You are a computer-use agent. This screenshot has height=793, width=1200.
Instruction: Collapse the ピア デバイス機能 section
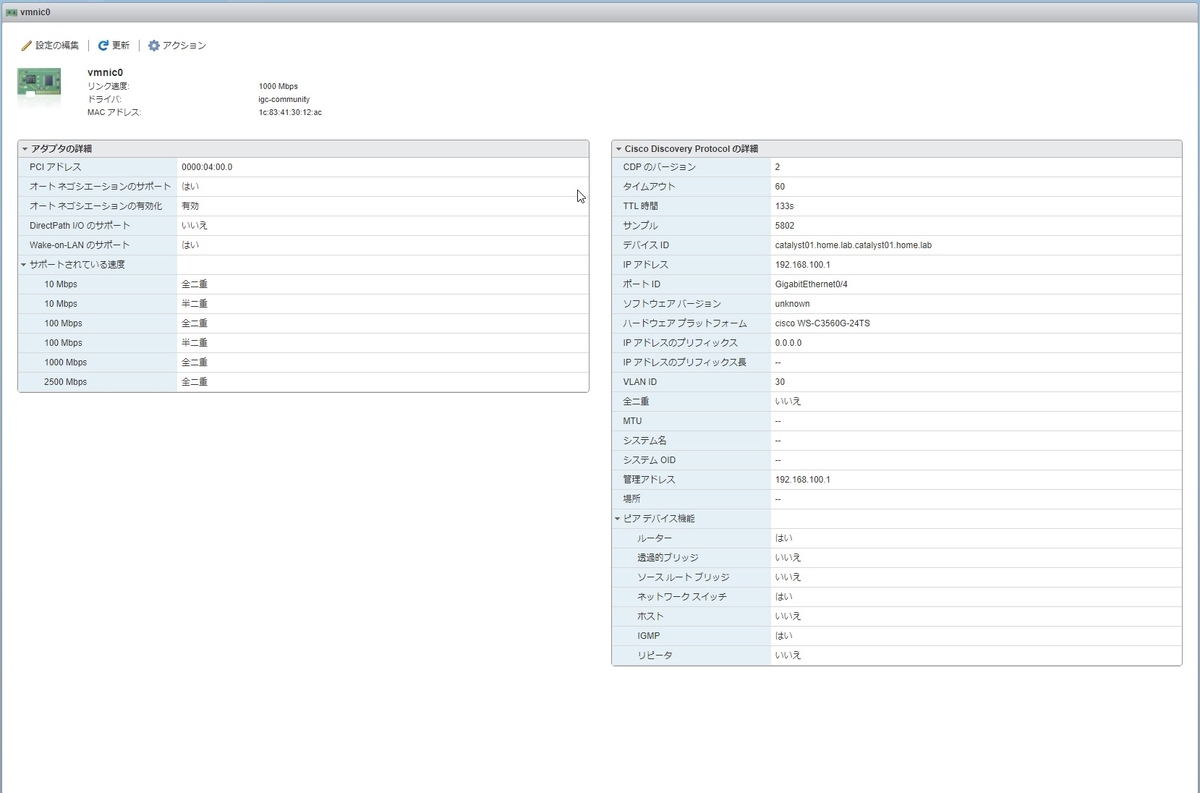pyautogui.click(x=618, y=519)
